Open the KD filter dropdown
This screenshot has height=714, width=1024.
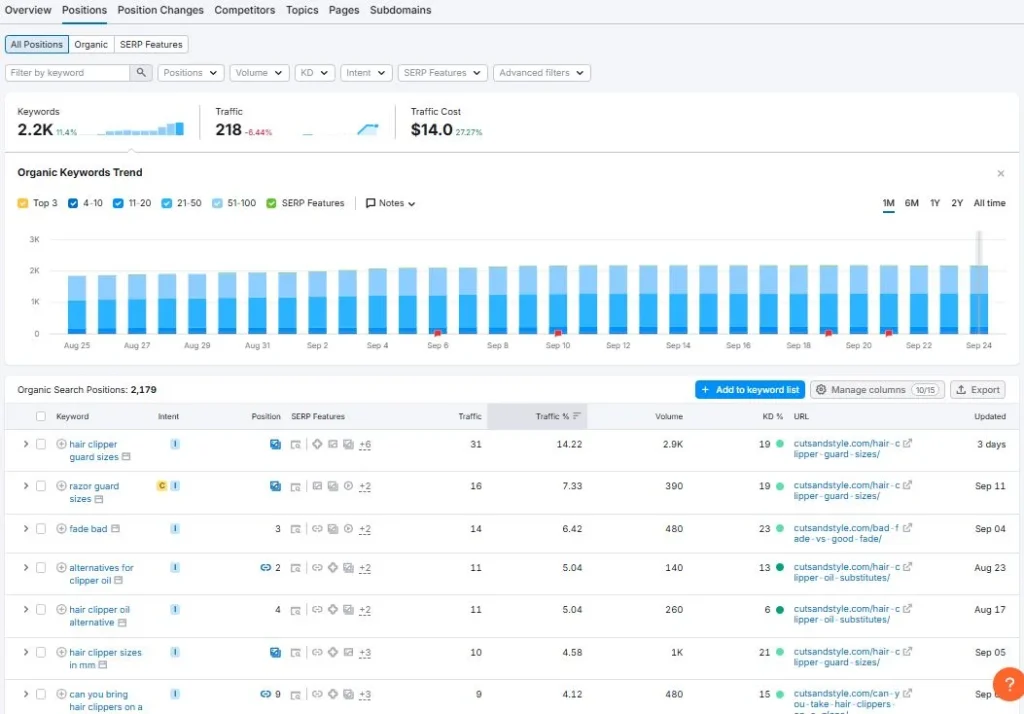tap(315, 73)
